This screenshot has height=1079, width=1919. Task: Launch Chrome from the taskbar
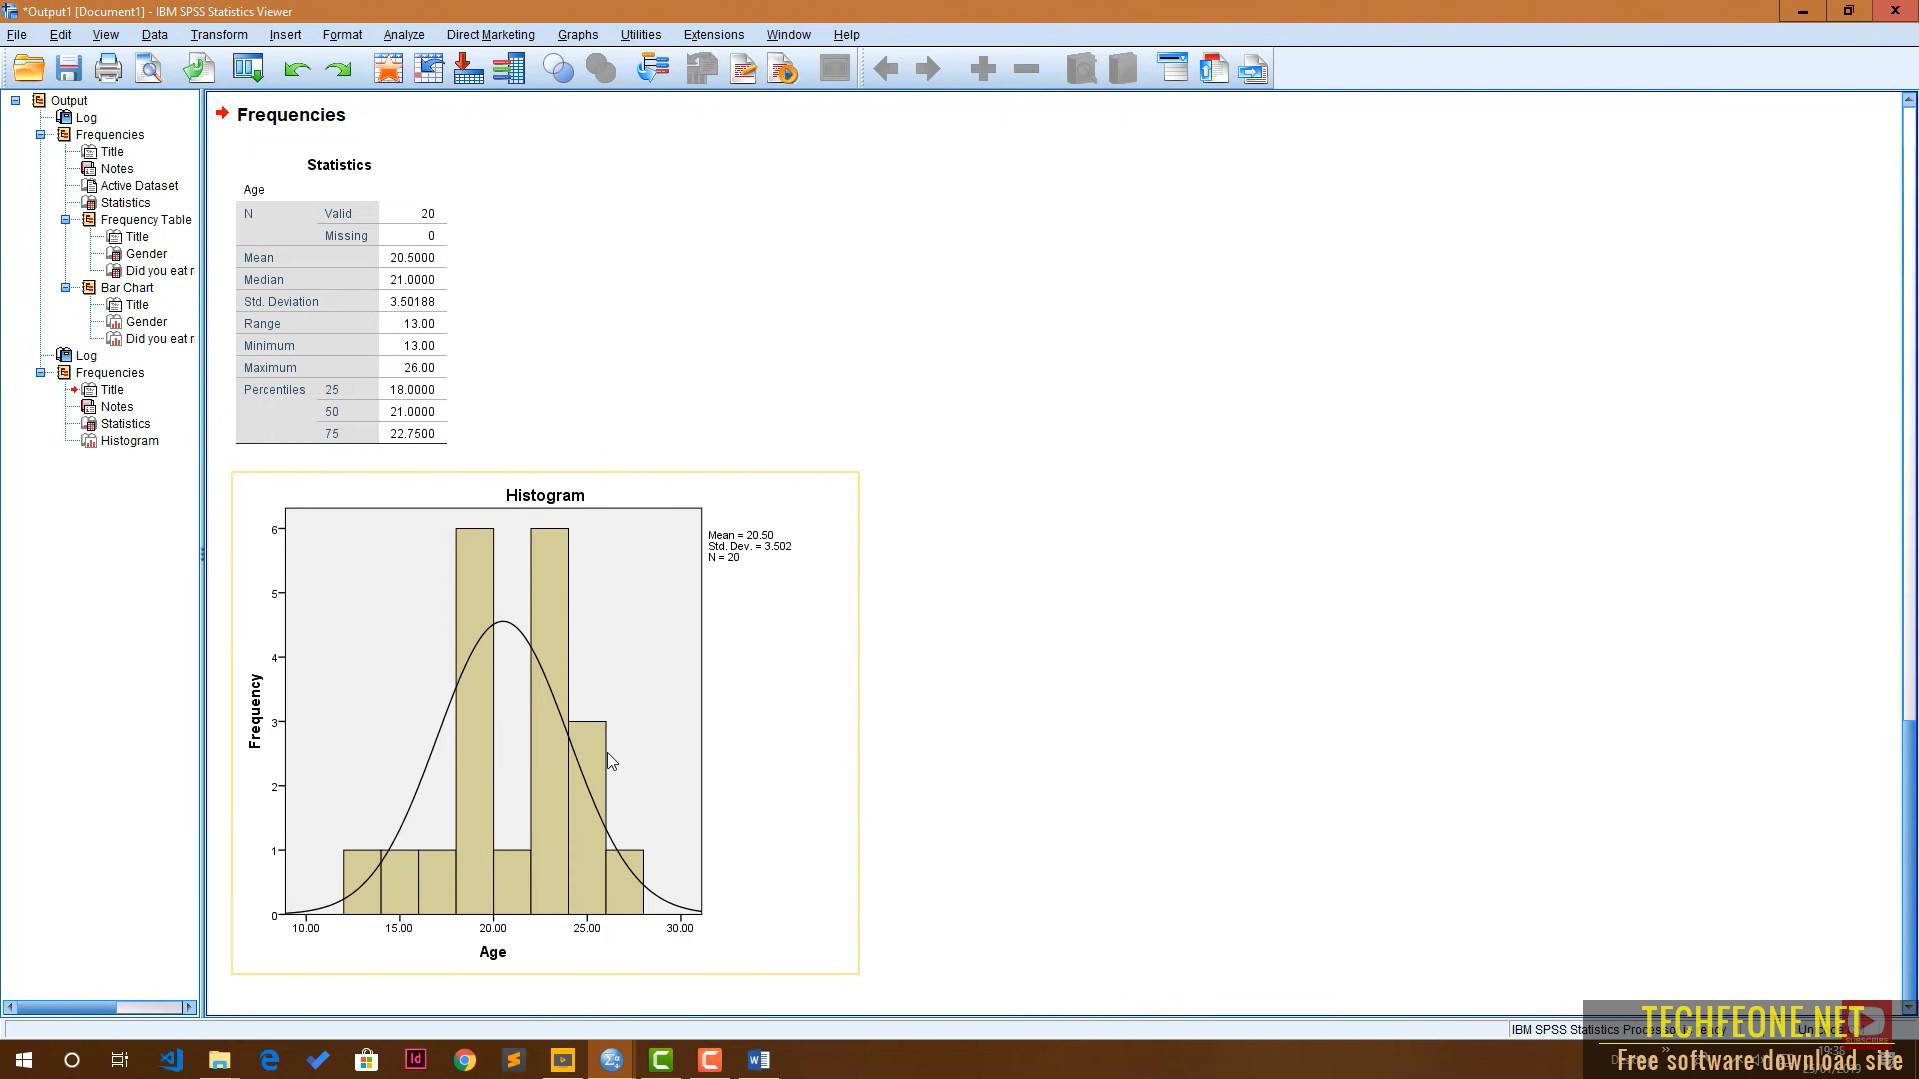coord(464,1059)
